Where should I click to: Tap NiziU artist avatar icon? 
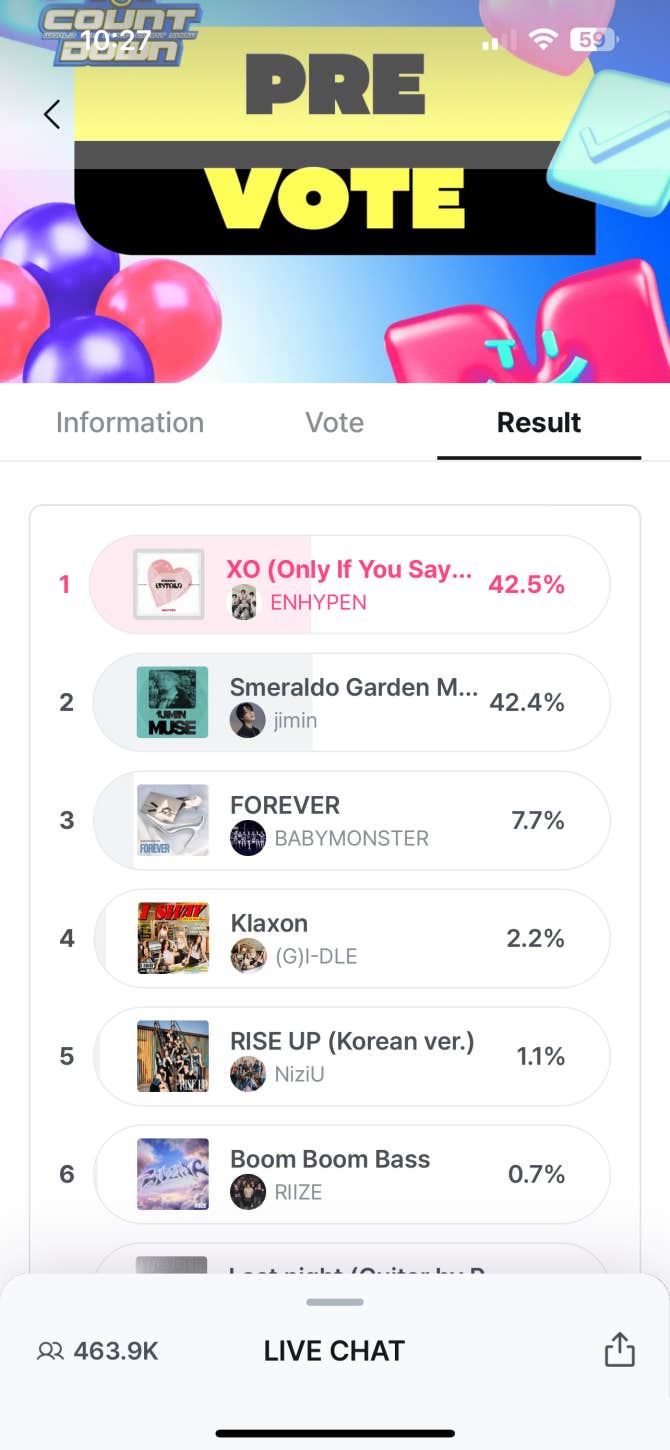248,1074
